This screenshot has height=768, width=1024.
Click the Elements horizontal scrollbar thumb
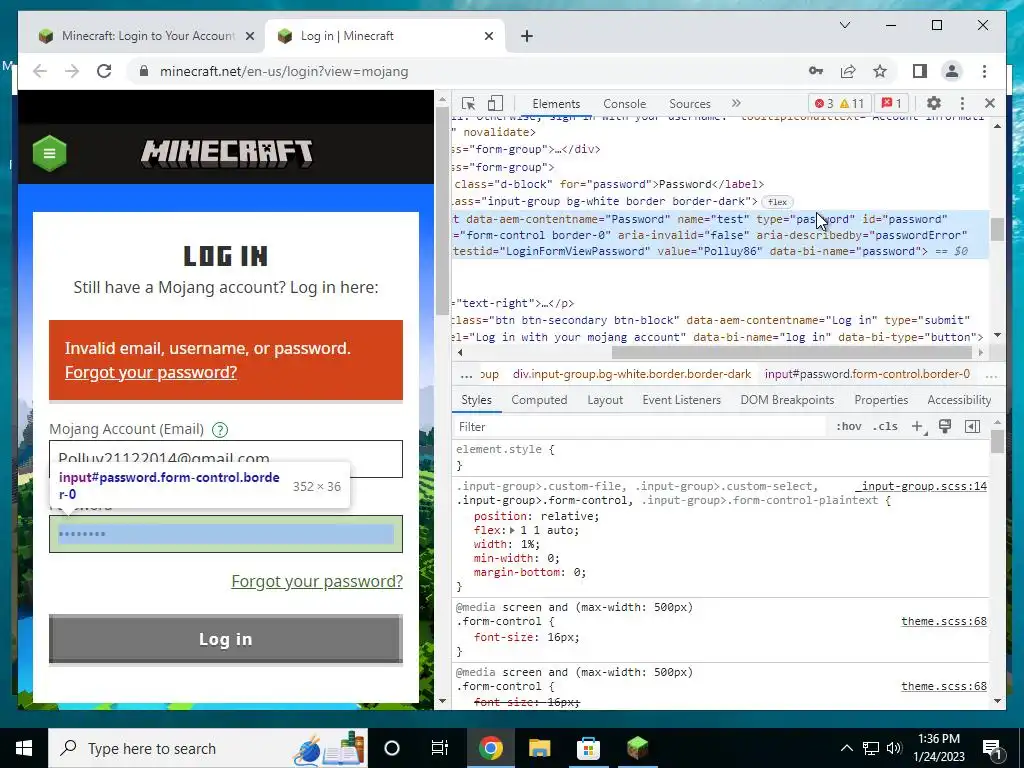[x=792, y=352]
